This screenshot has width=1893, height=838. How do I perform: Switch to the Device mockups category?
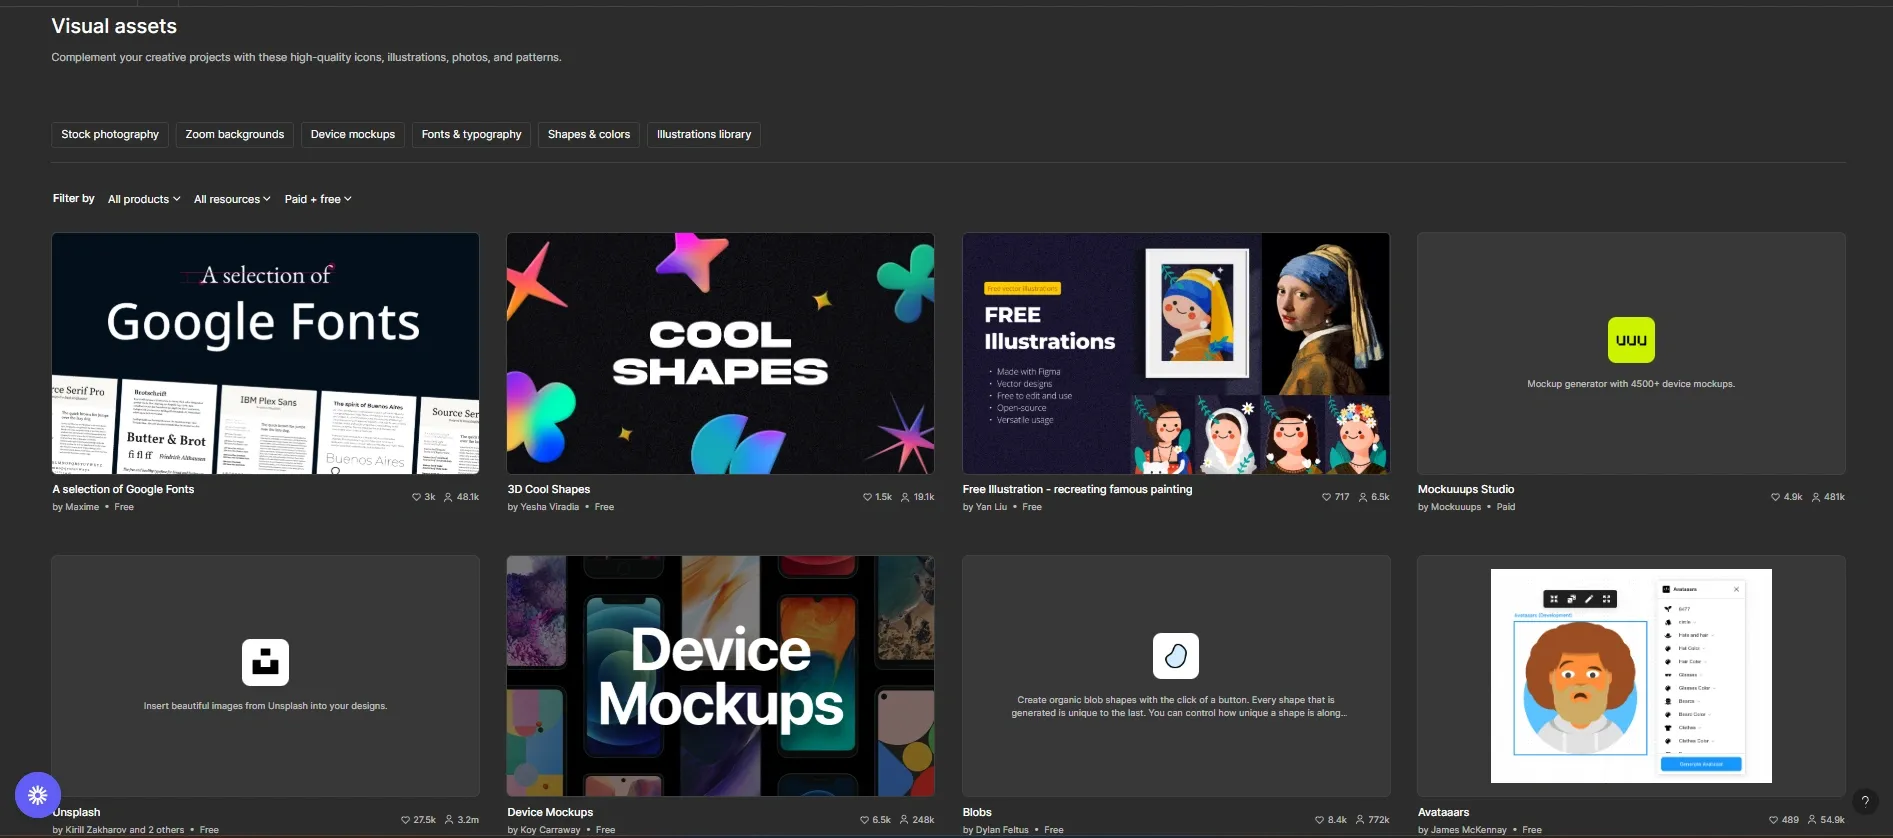click(x=352, y=135)
